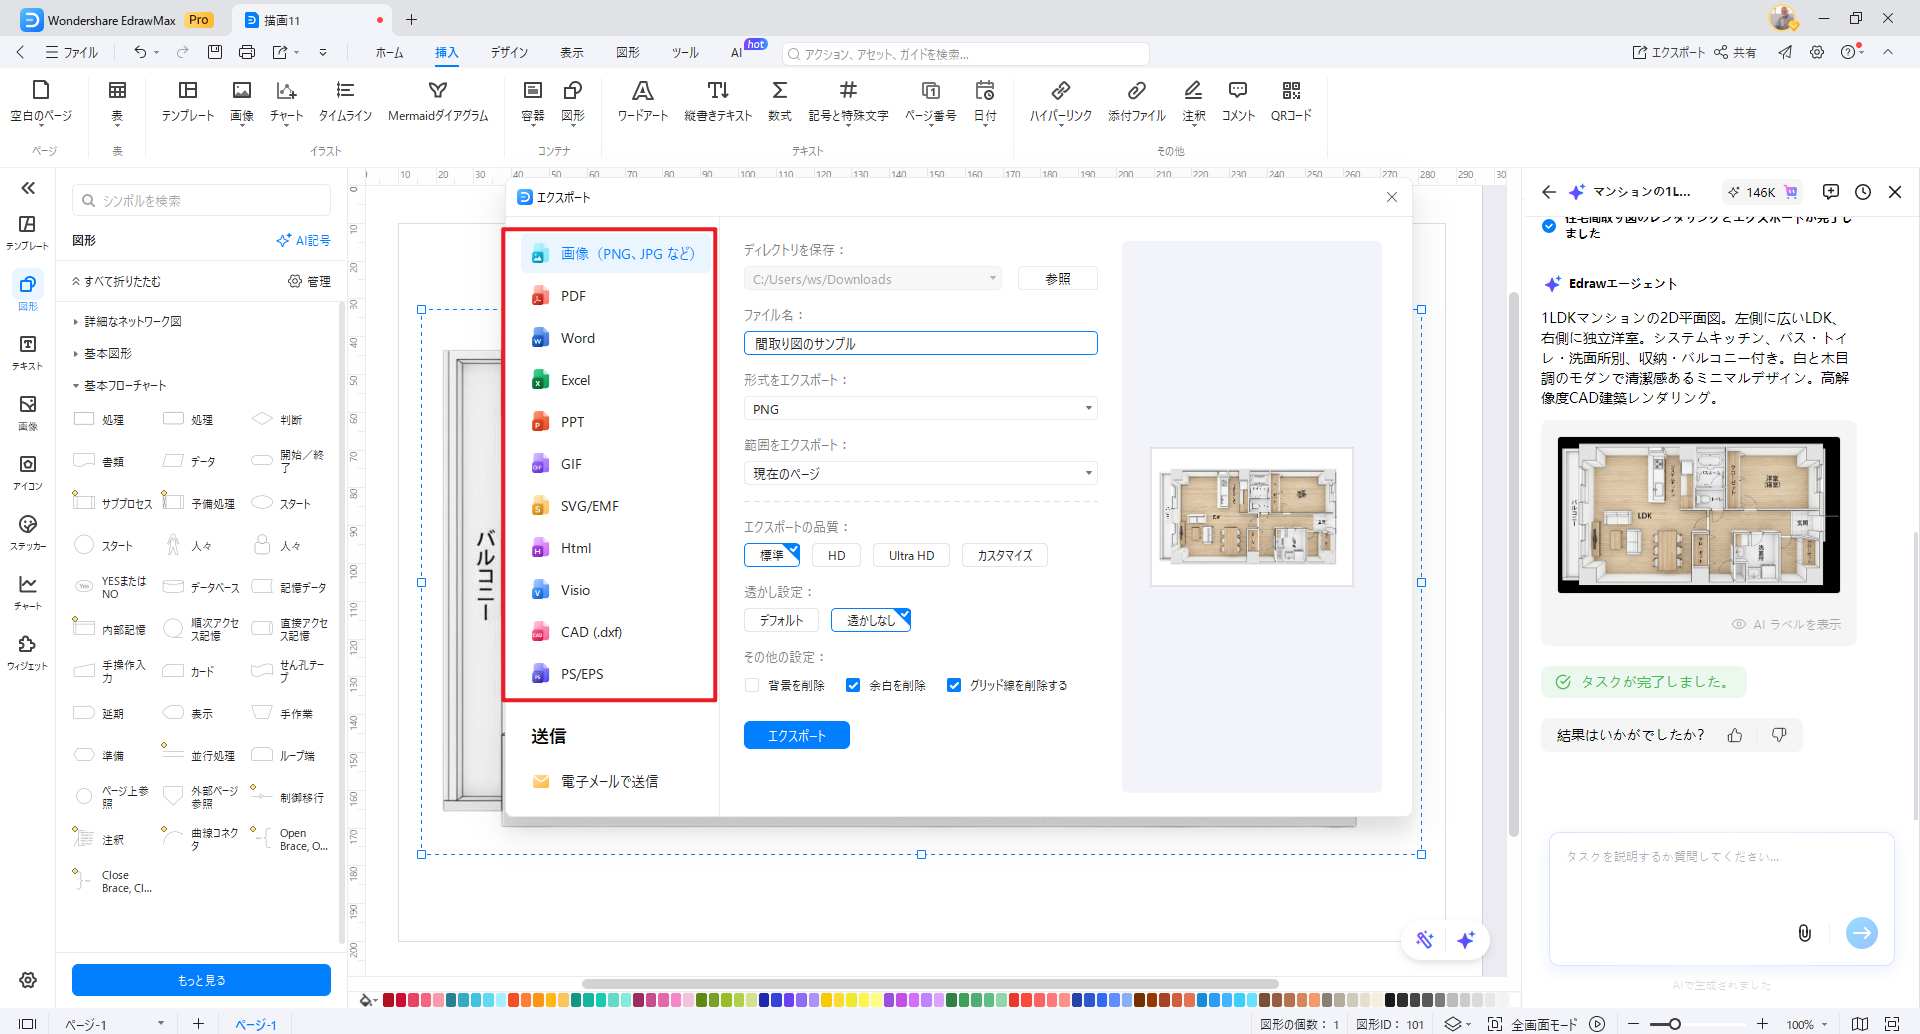This screenshot has width=1920, height=1034.
Task: Expand the 詳細なネットワーク図 category
Action: [x=132, y=321]
